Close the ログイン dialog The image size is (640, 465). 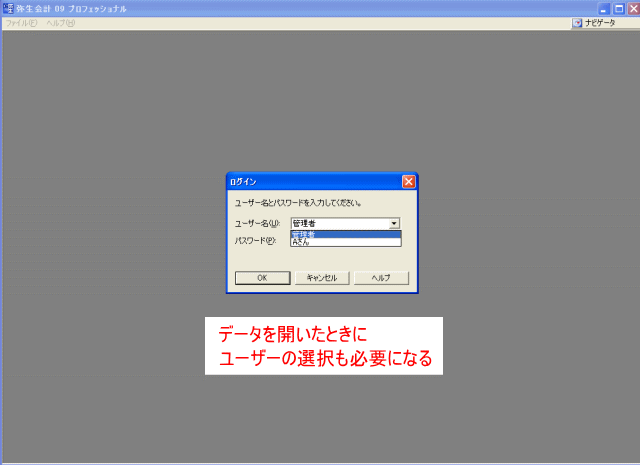tap(409, 182)
